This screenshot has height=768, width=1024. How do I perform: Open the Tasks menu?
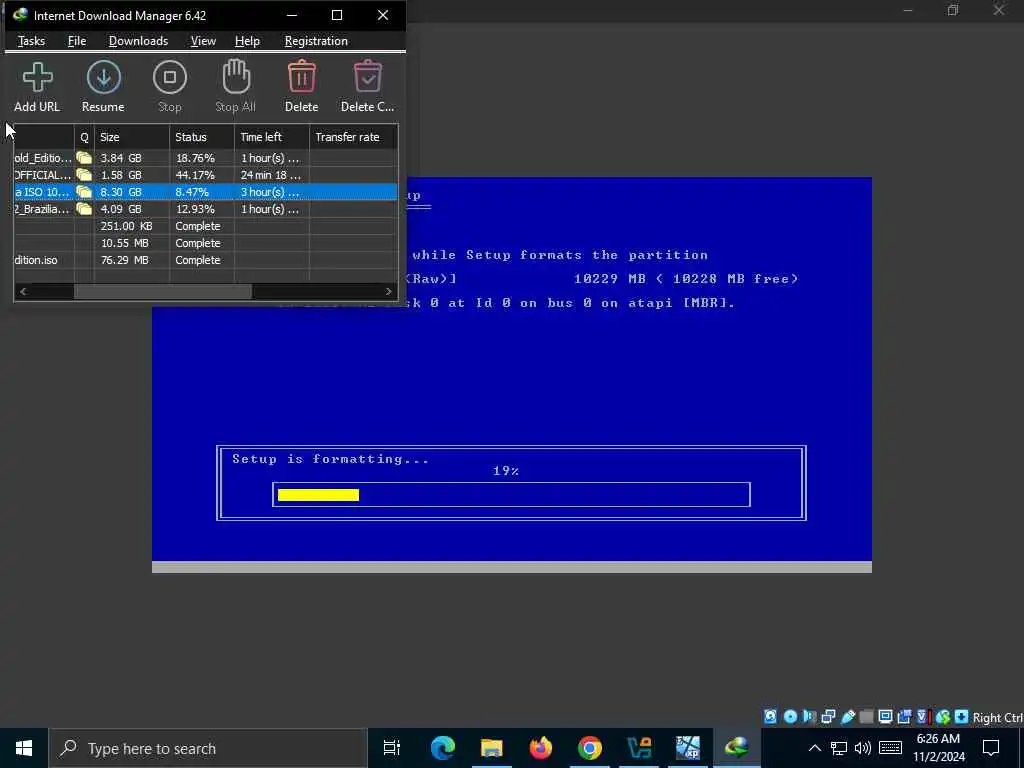pyautogui.click(x=31, y=40)
